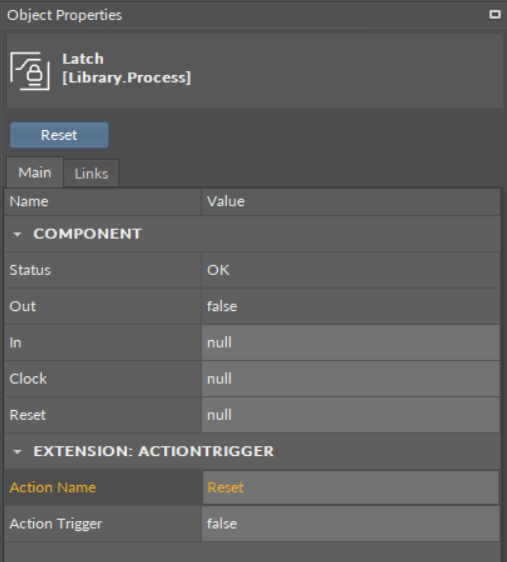Select the Status row OK value
Screen dimensions: 507x562
(350, 270)
